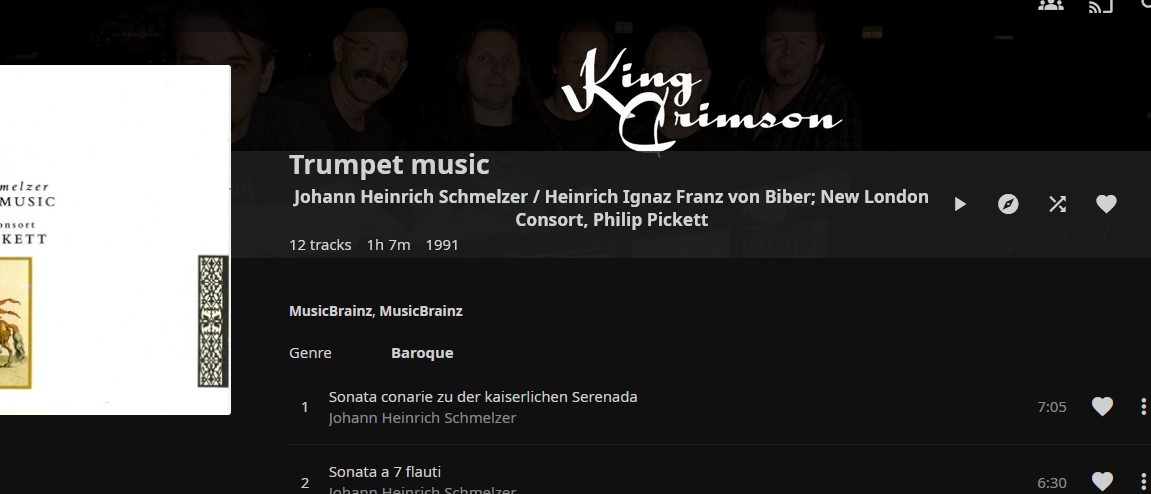The width and height of the screenshot is (1151, 494).
Task: Click the Trumpet music album cover
Action: point(115,240)
